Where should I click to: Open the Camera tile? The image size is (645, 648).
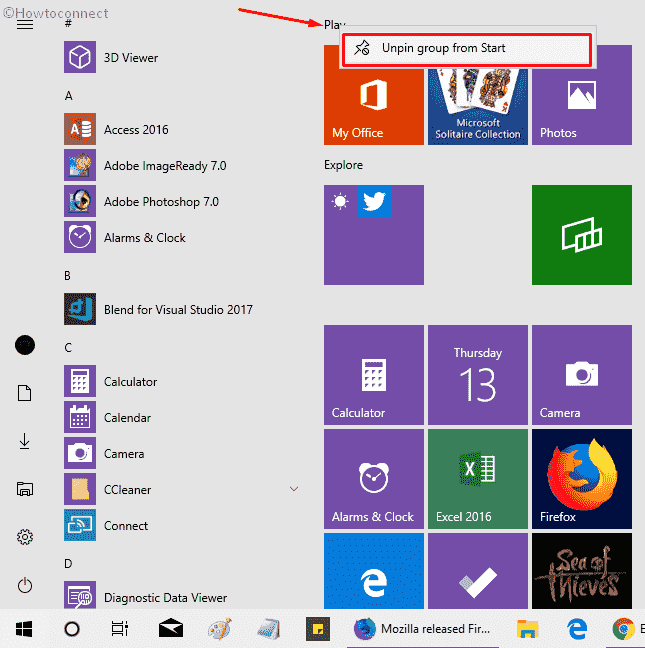click(x=582, y=375)
